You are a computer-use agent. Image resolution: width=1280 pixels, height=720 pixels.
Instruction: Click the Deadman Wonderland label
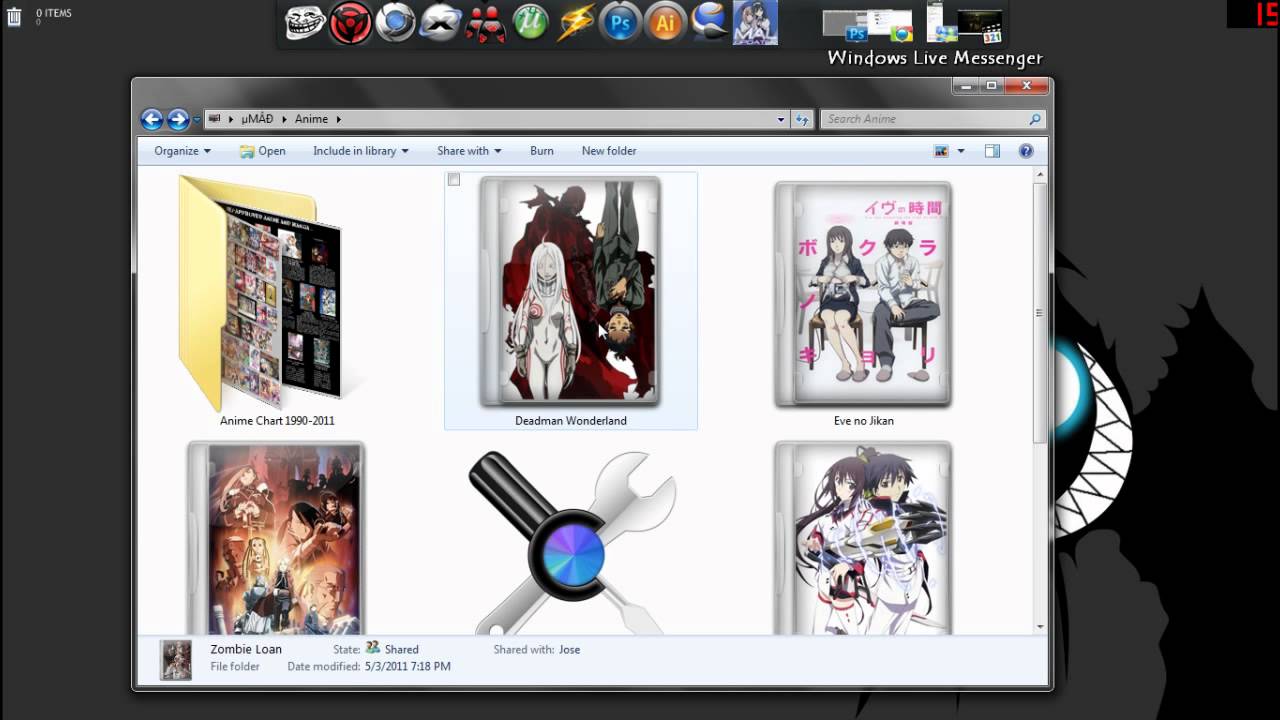click(x=571, y=421)
